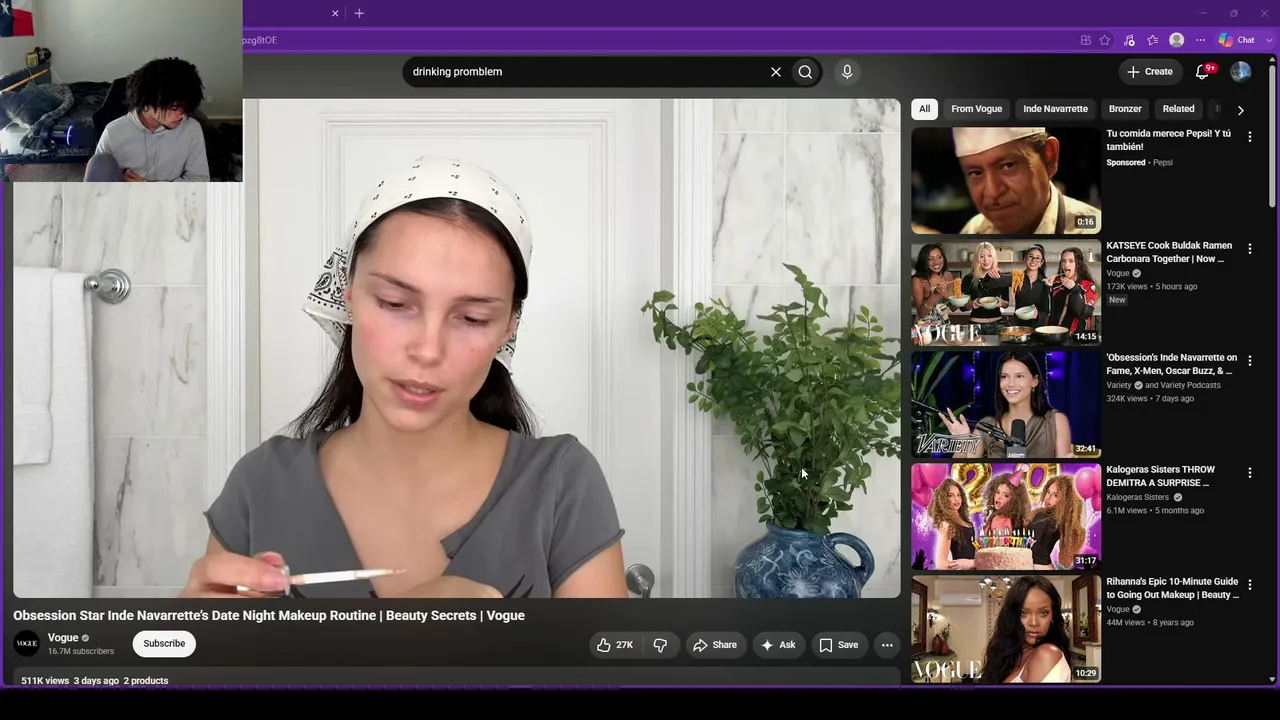Bookmark this page with the star icon
The width and height of the screenshot is (1280, 720).
click(1105, 40)
